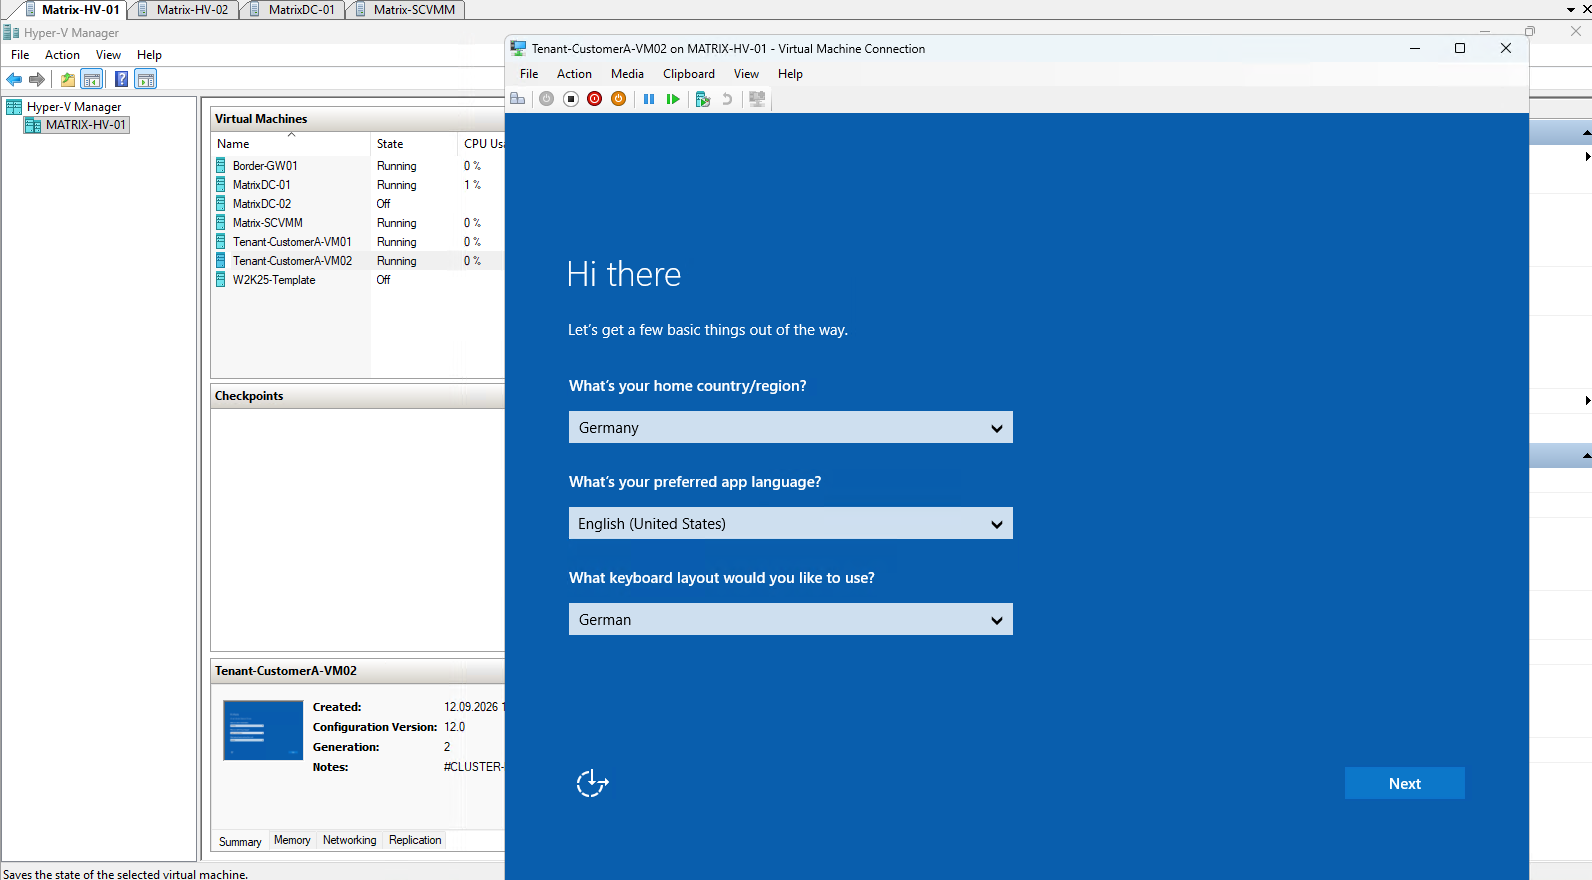Turn off the VM using the black stop icon

click(571, 99)
